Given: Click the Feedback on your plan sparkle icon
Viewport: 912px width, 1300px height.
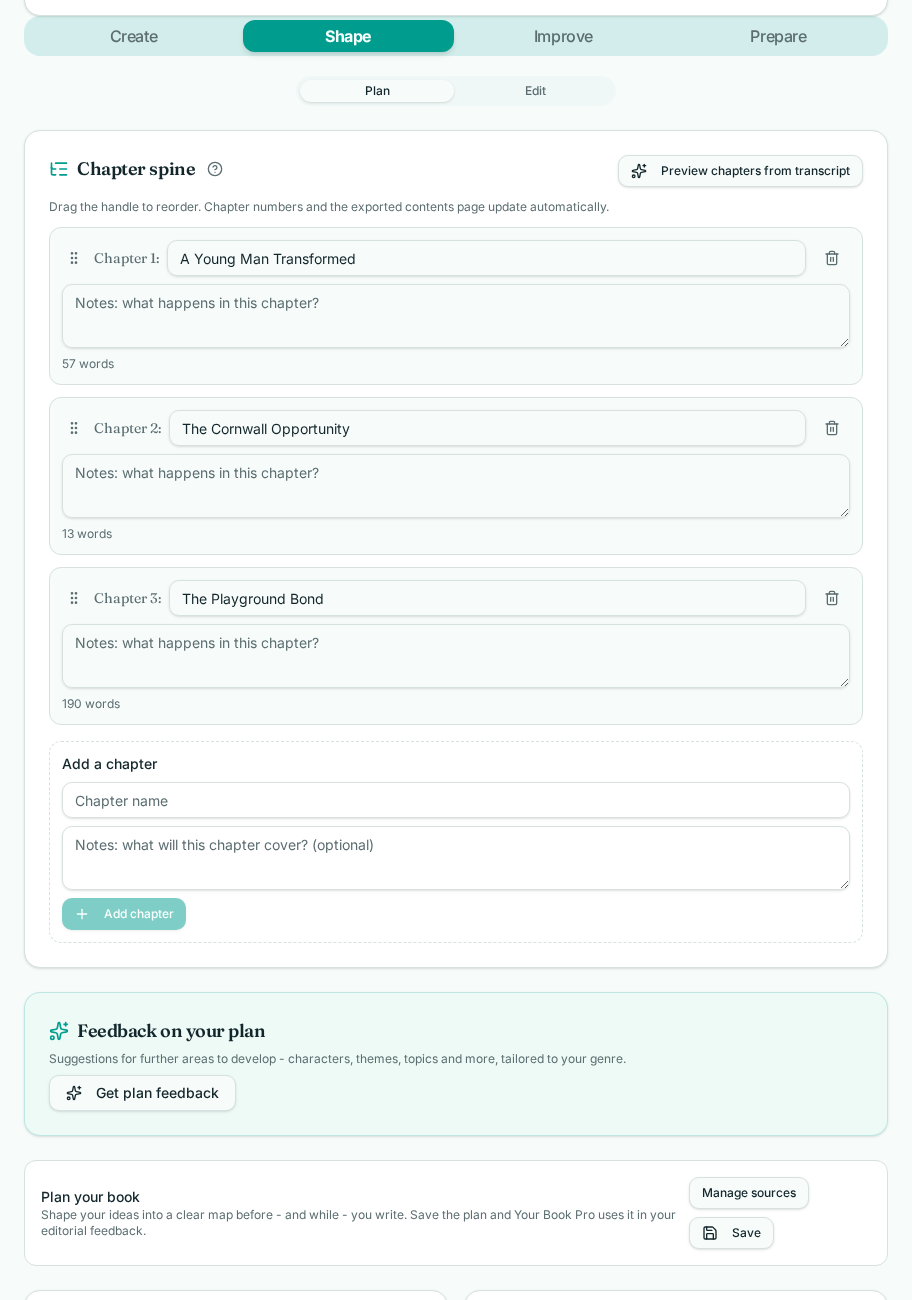Looking at the screenshot, I should point(59,1031).
